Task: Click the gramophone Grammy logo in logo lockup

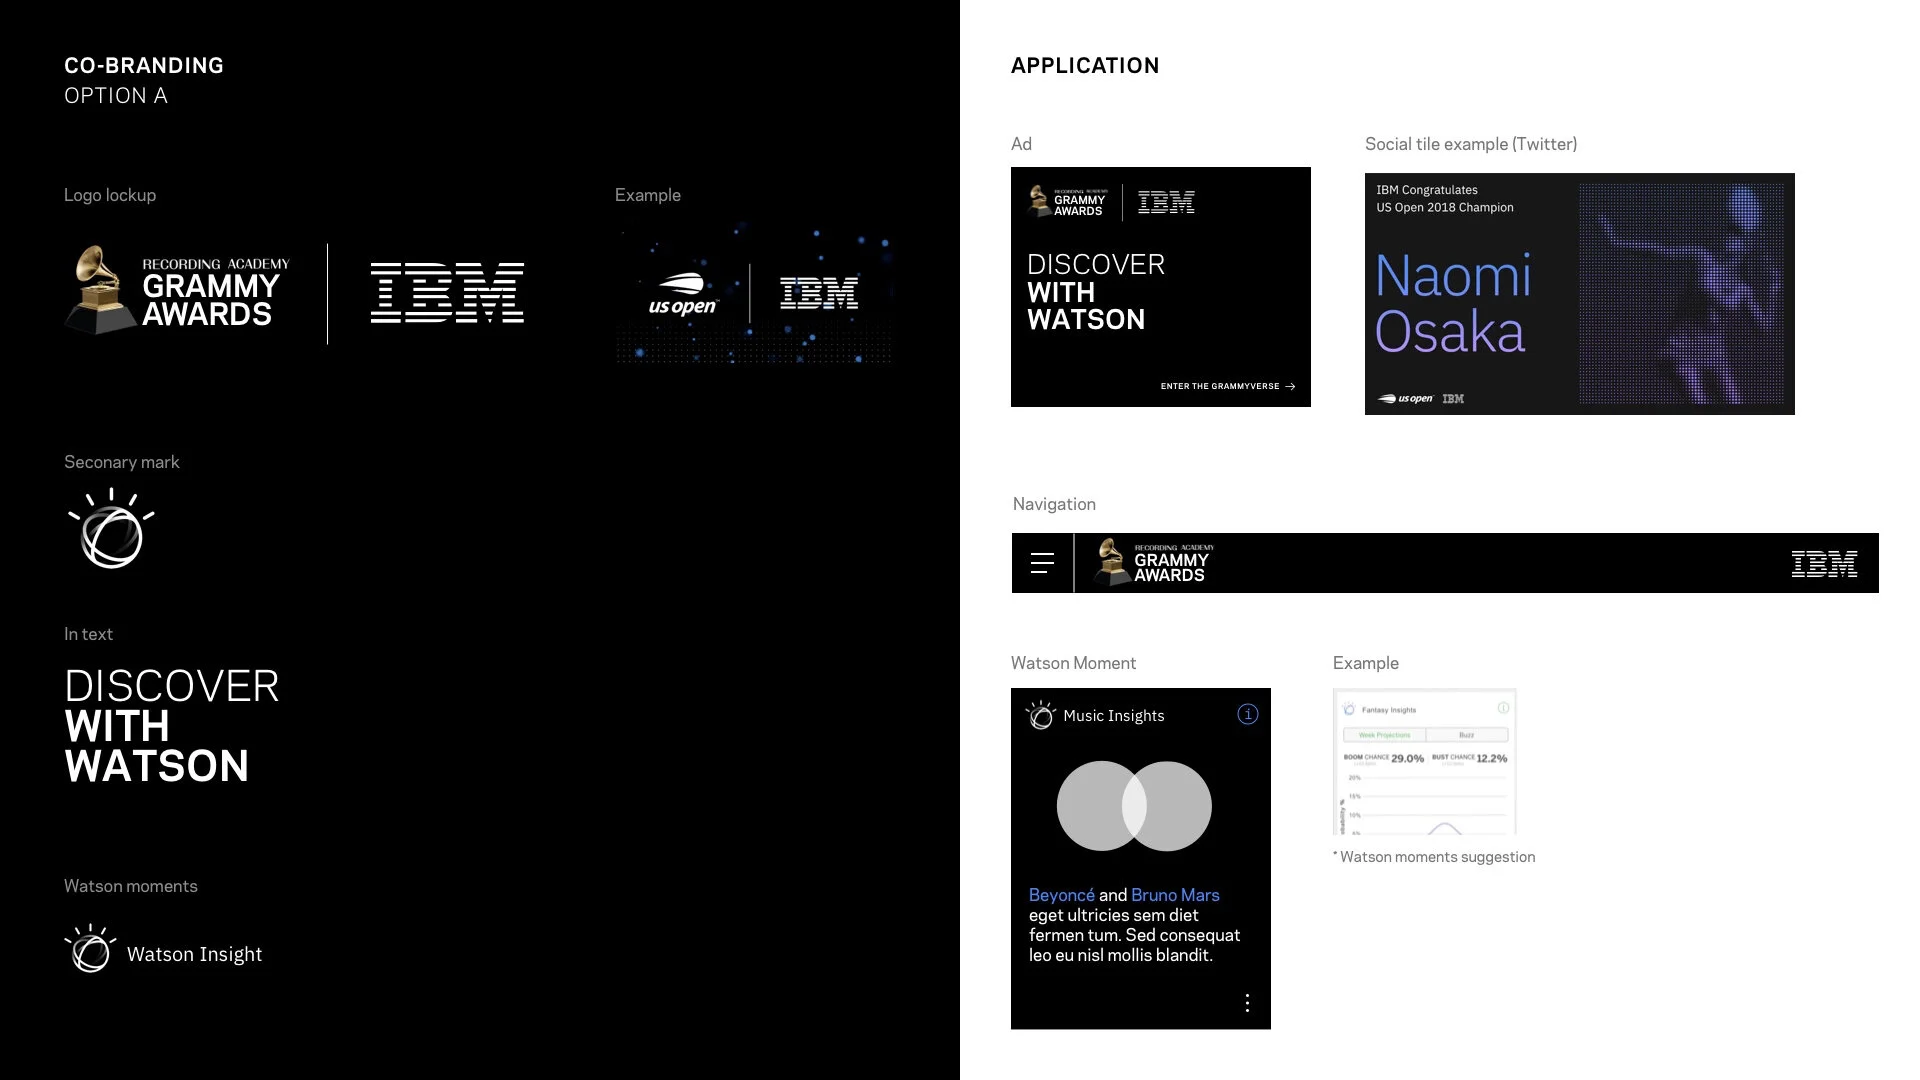Action: [98, 288]
